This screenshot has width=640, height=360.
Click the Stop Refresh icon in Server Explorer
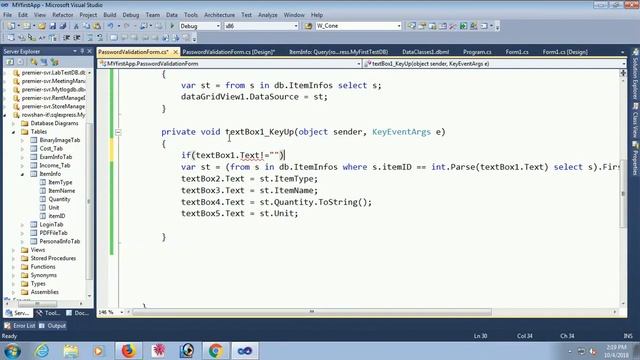[20, 62]
